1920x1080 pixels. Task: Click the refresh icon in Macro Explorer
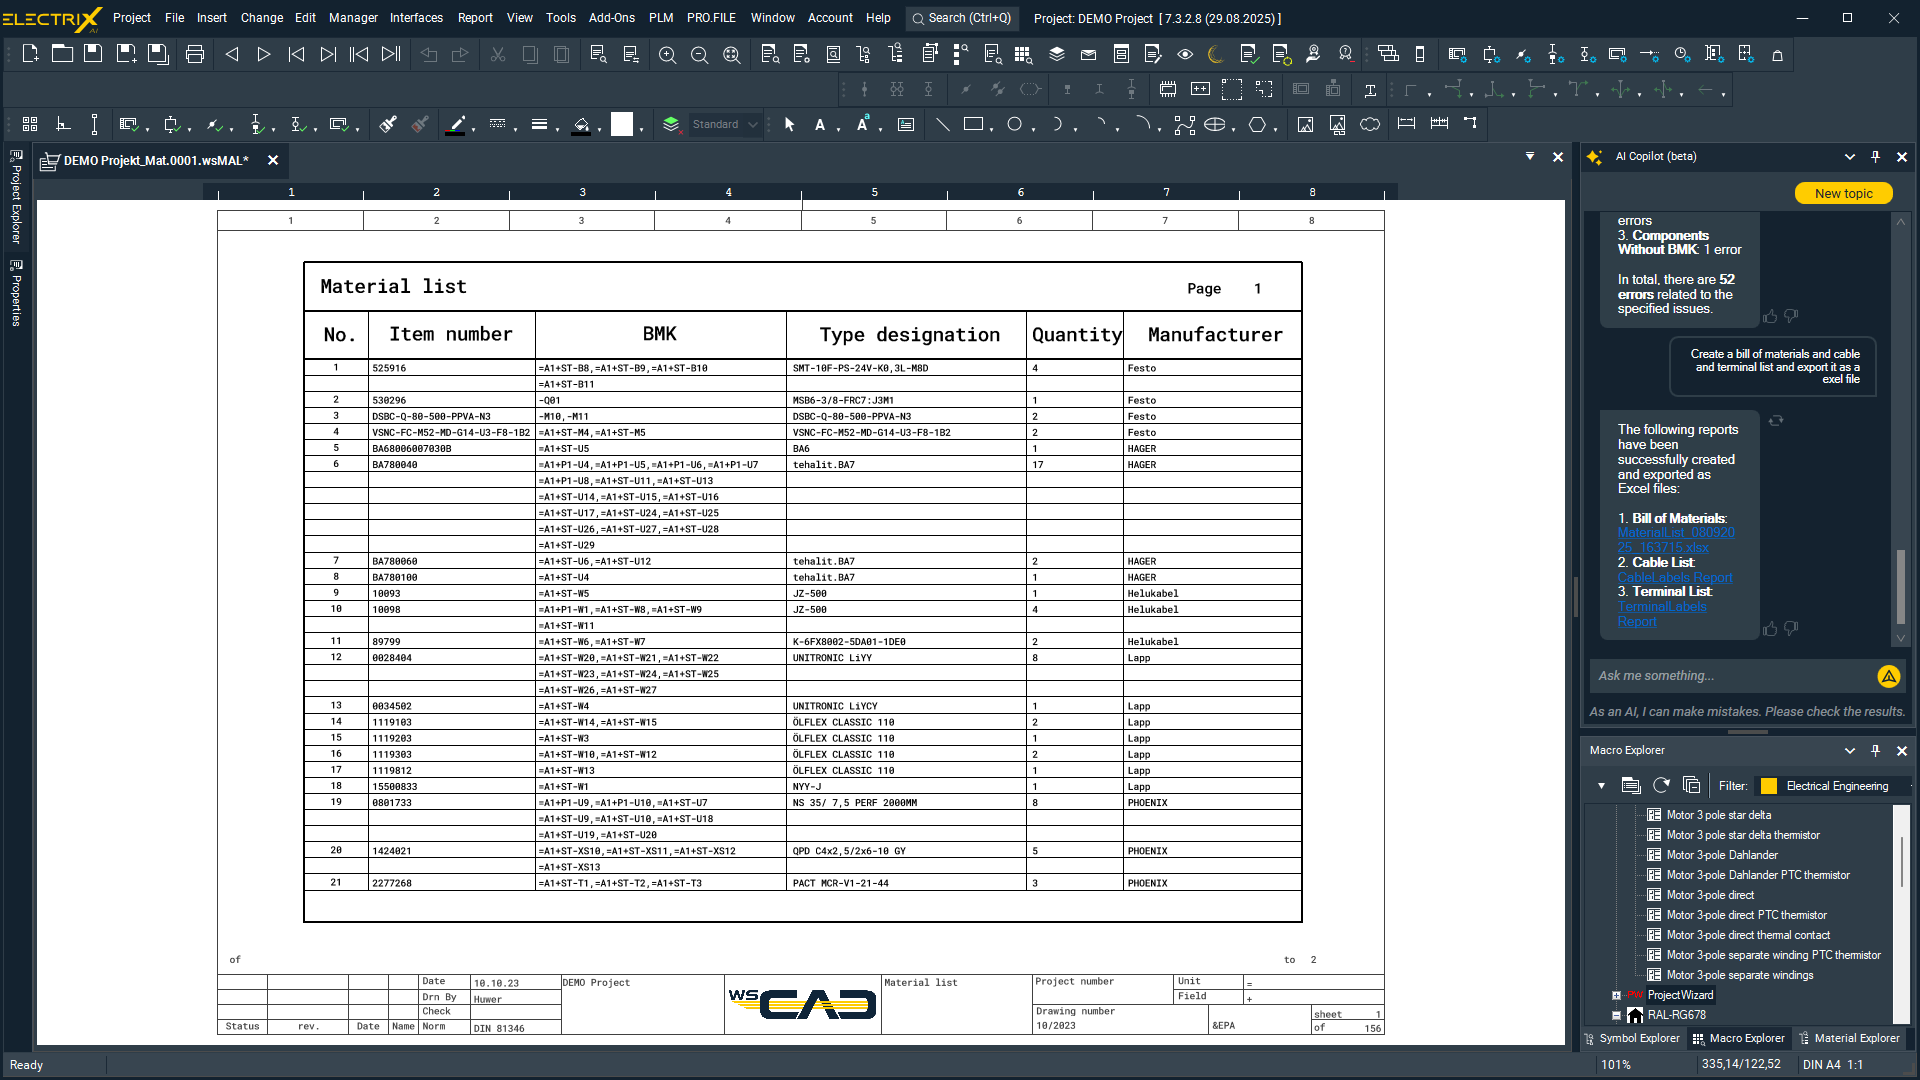1661,785
